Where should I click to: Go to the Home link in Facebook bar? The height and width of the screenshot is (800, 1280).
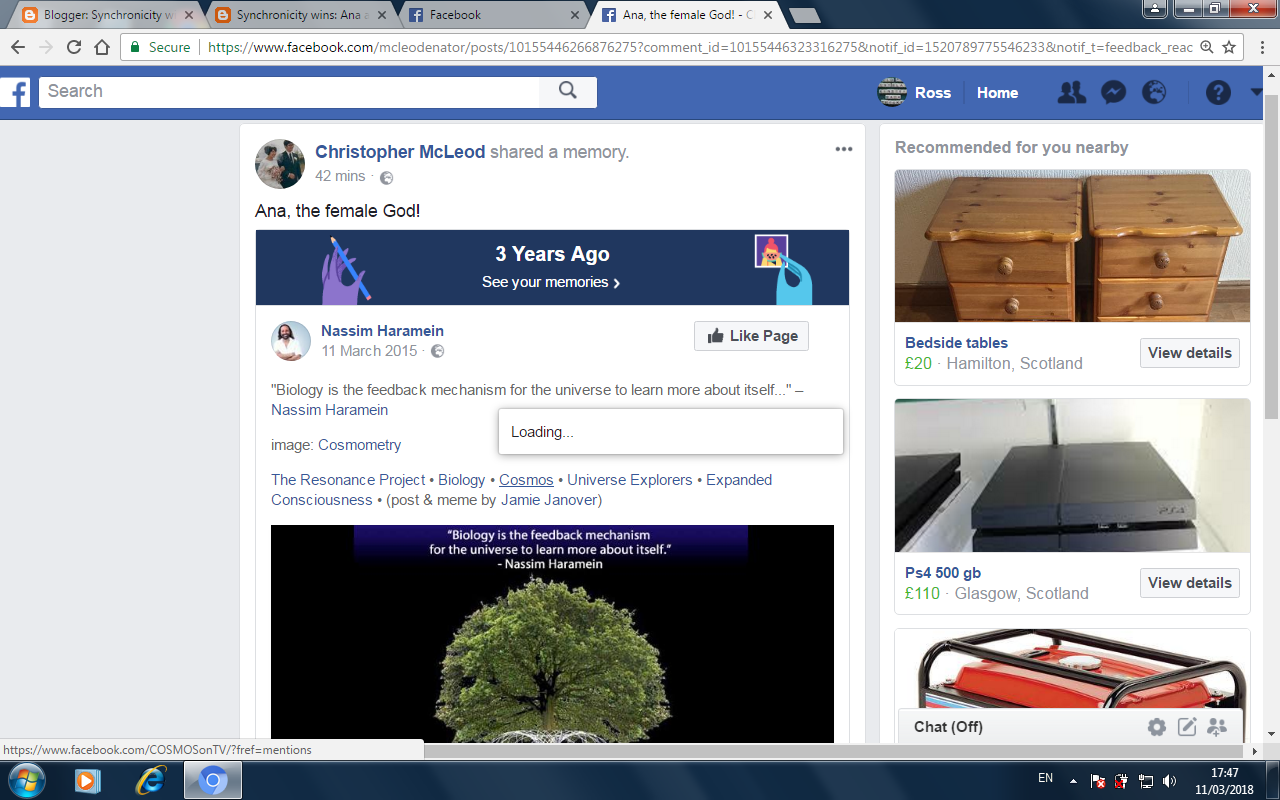pyautogui.click(x=997, y=93)
